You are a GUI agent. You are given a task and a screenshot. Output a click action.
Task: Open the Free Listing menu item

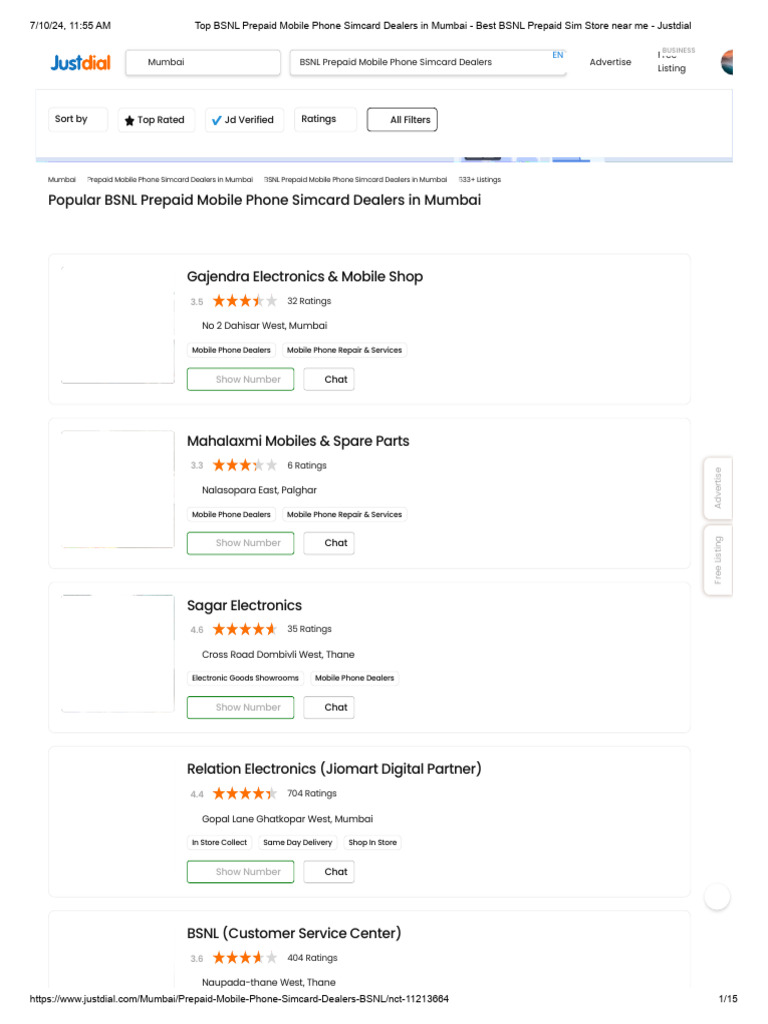(x=673, y=62)
